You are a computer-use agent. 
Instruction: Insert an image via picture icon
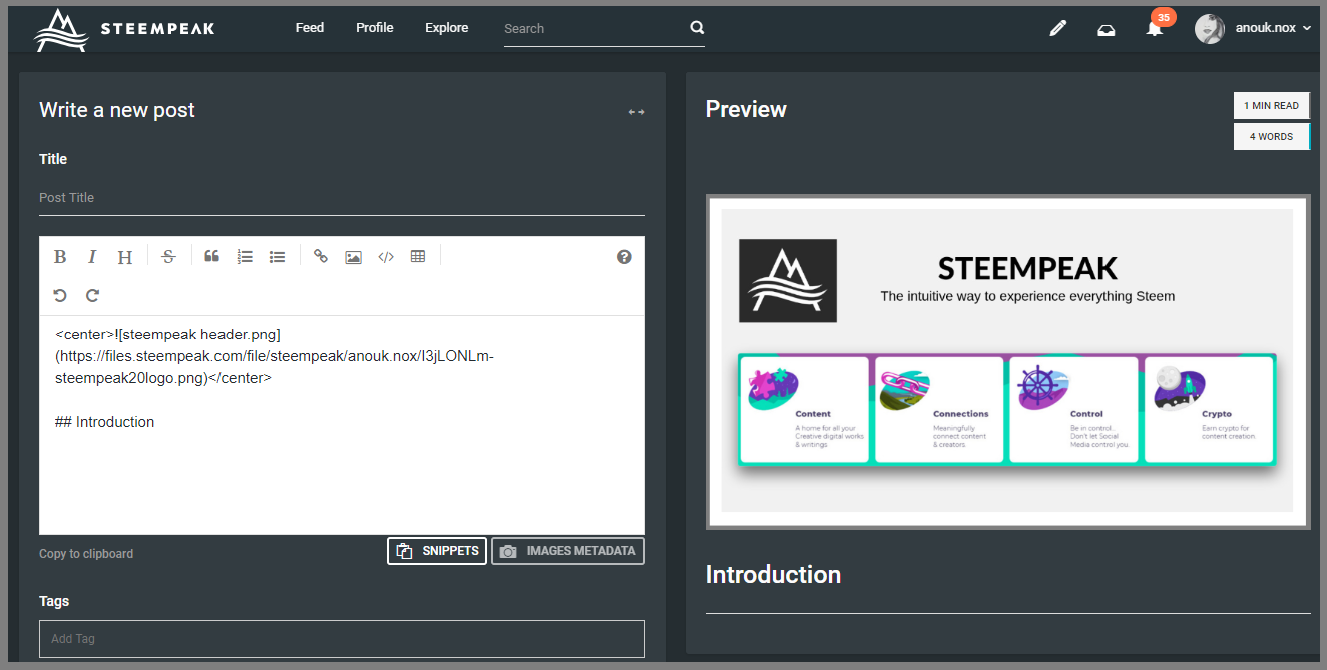coord(353,257)
